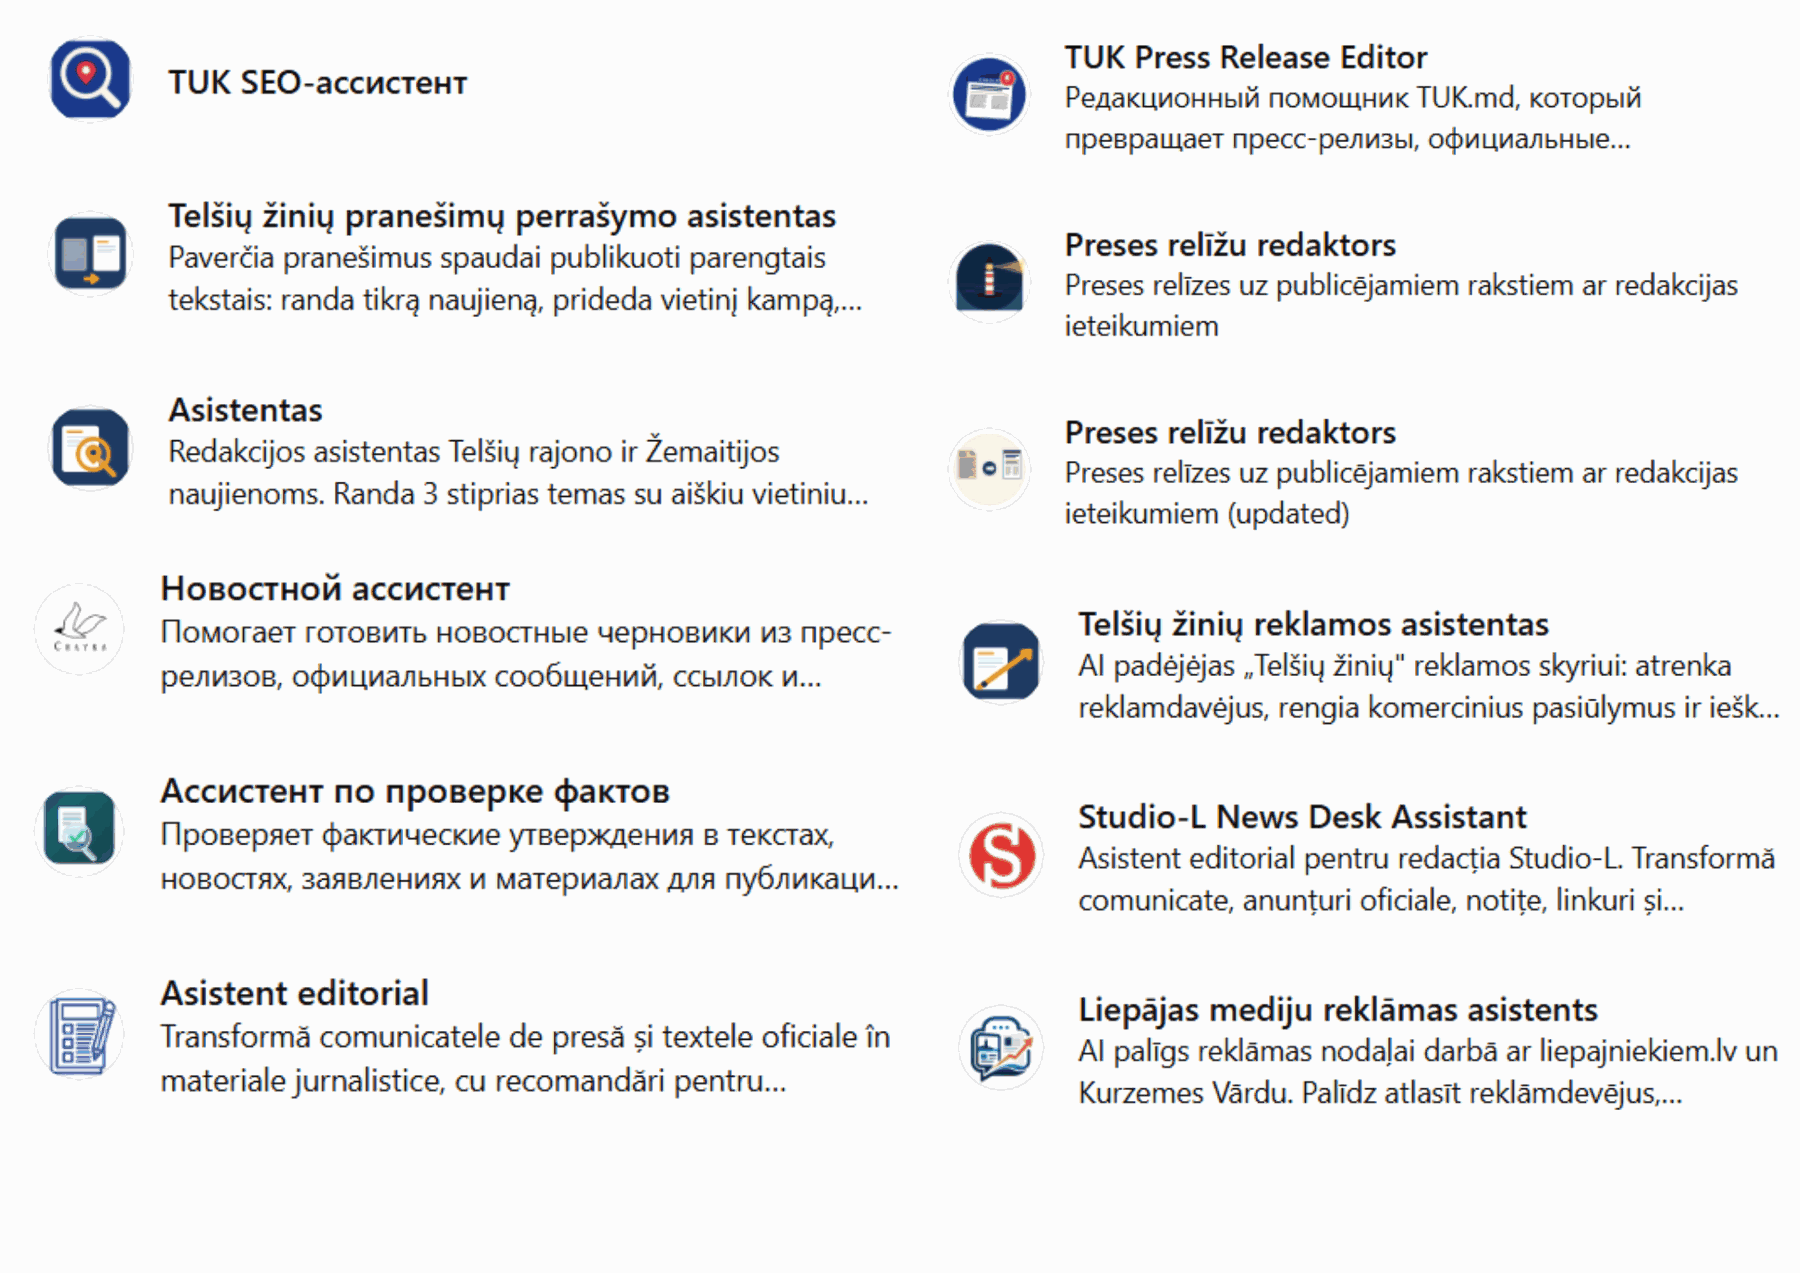Click the Asistent editorial checklist icon
Viewport: 1800px width, 1273px height.
(x=80, y=1033)
